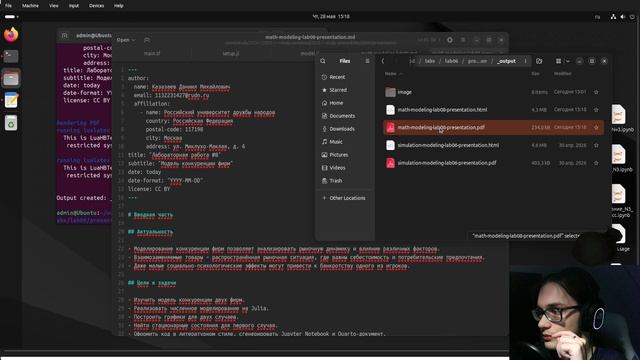Screen dimensions: 640x360
Task: Navigate to labs in path bar
Action: pyautogui.click(x=430, y=61)
